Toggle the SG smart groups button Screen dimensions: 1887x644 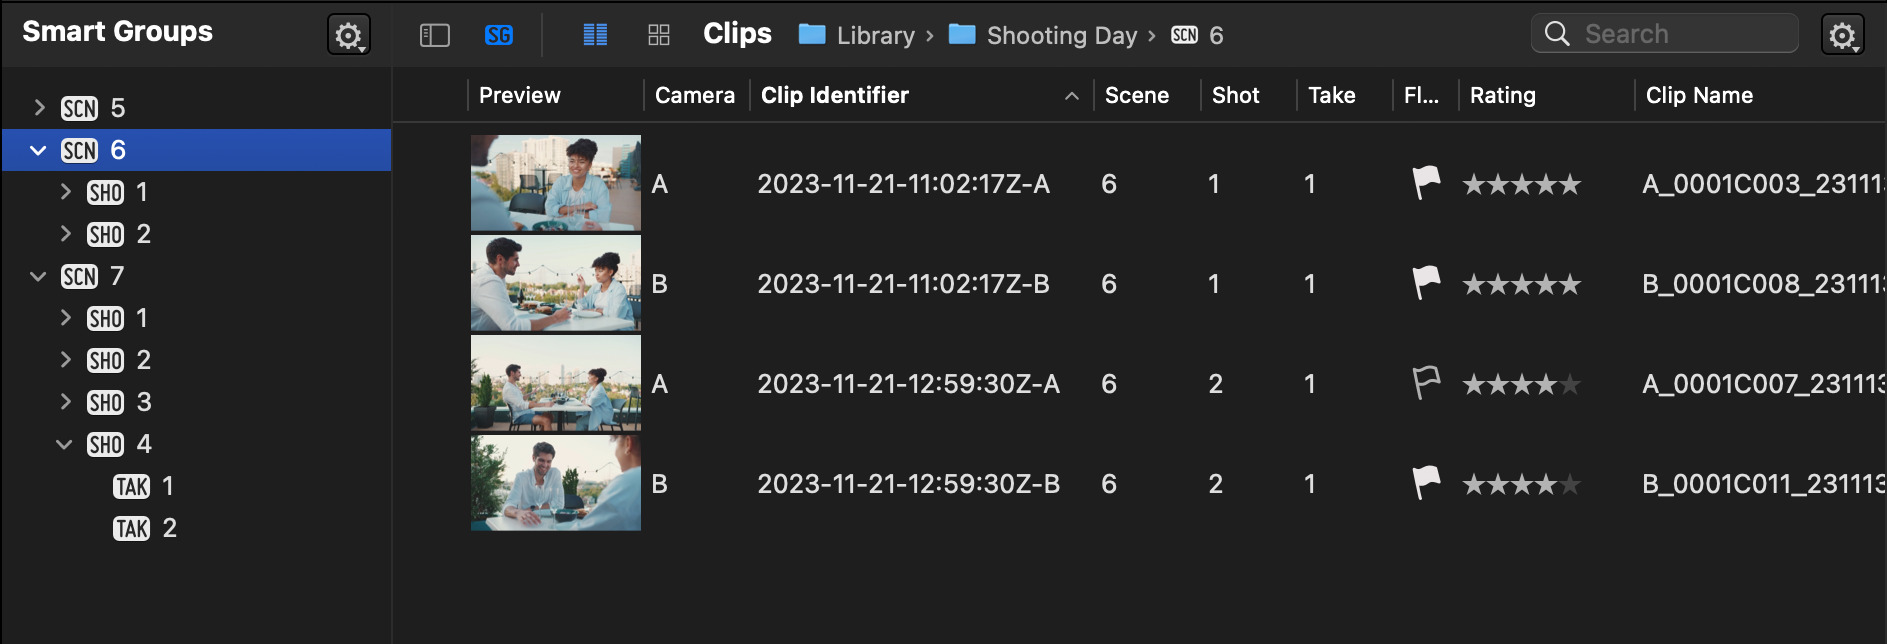point(499,36)
